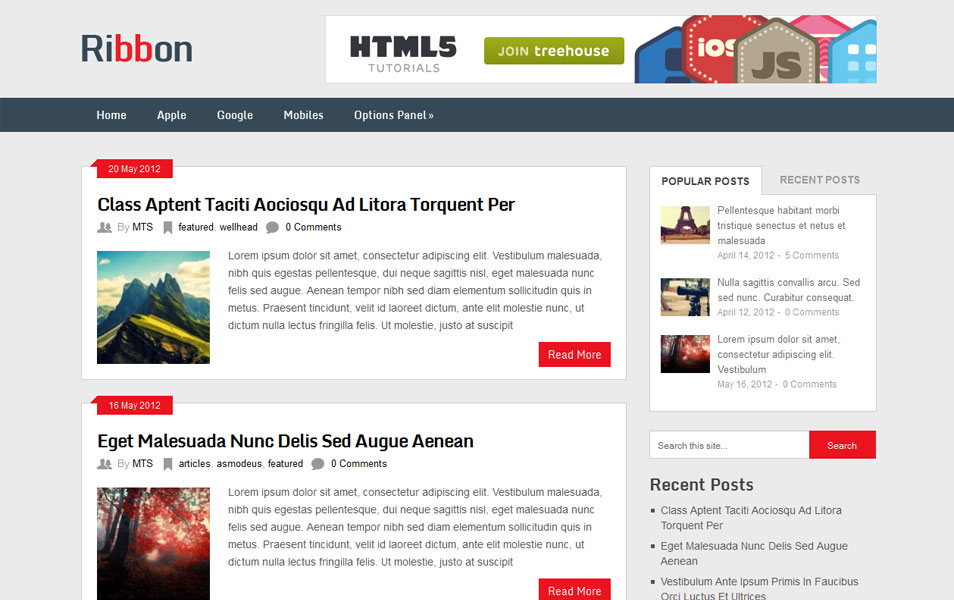Image resolution: width=954 pixels, height=600 pixels.
Task: Click bookmark icon in first post meta
Action: (168, 228)
